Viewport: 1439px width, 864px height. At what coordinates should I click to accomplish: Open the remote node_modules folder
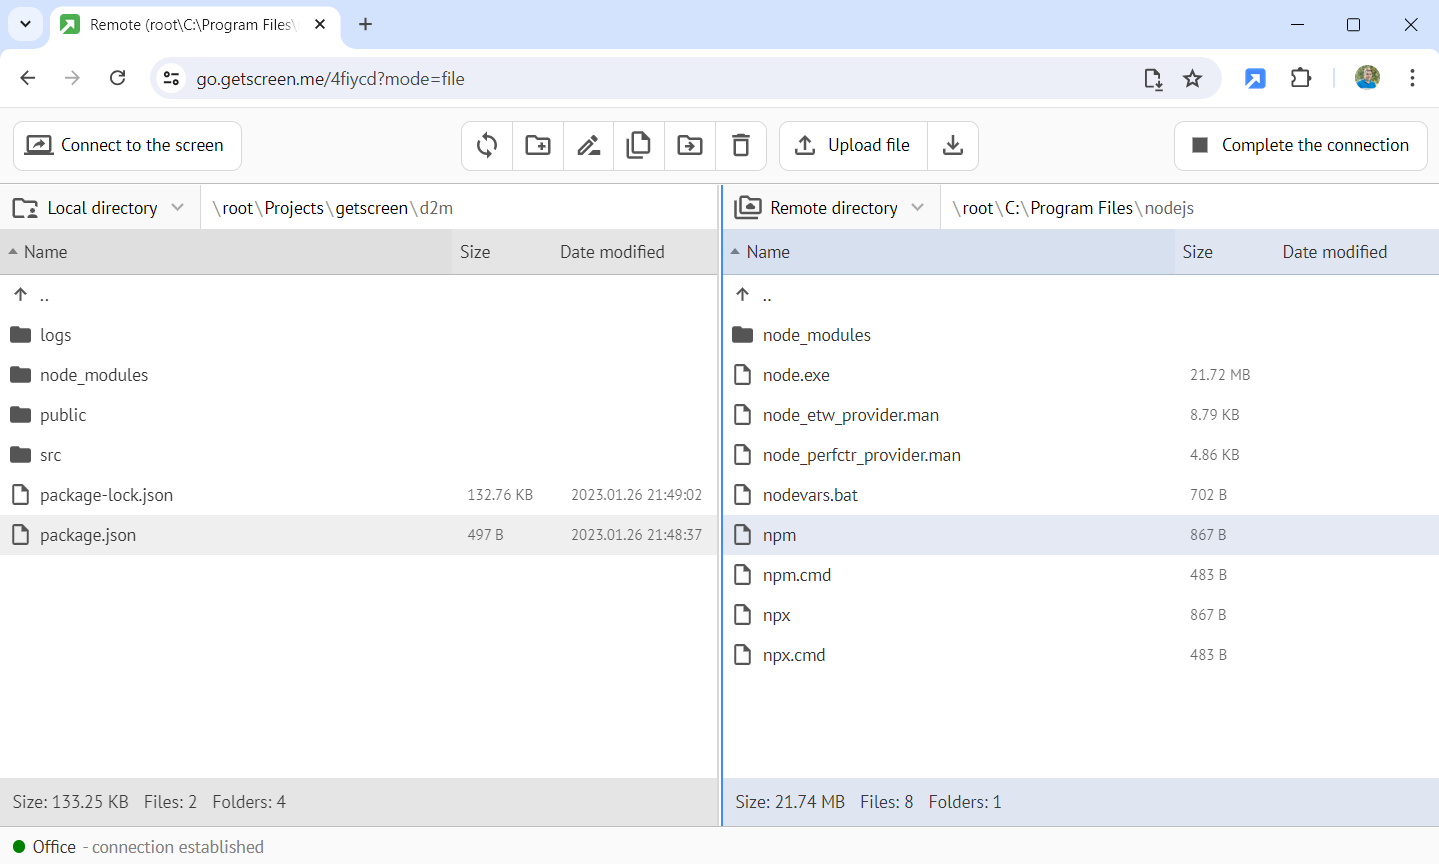click(x=816, y=335)
